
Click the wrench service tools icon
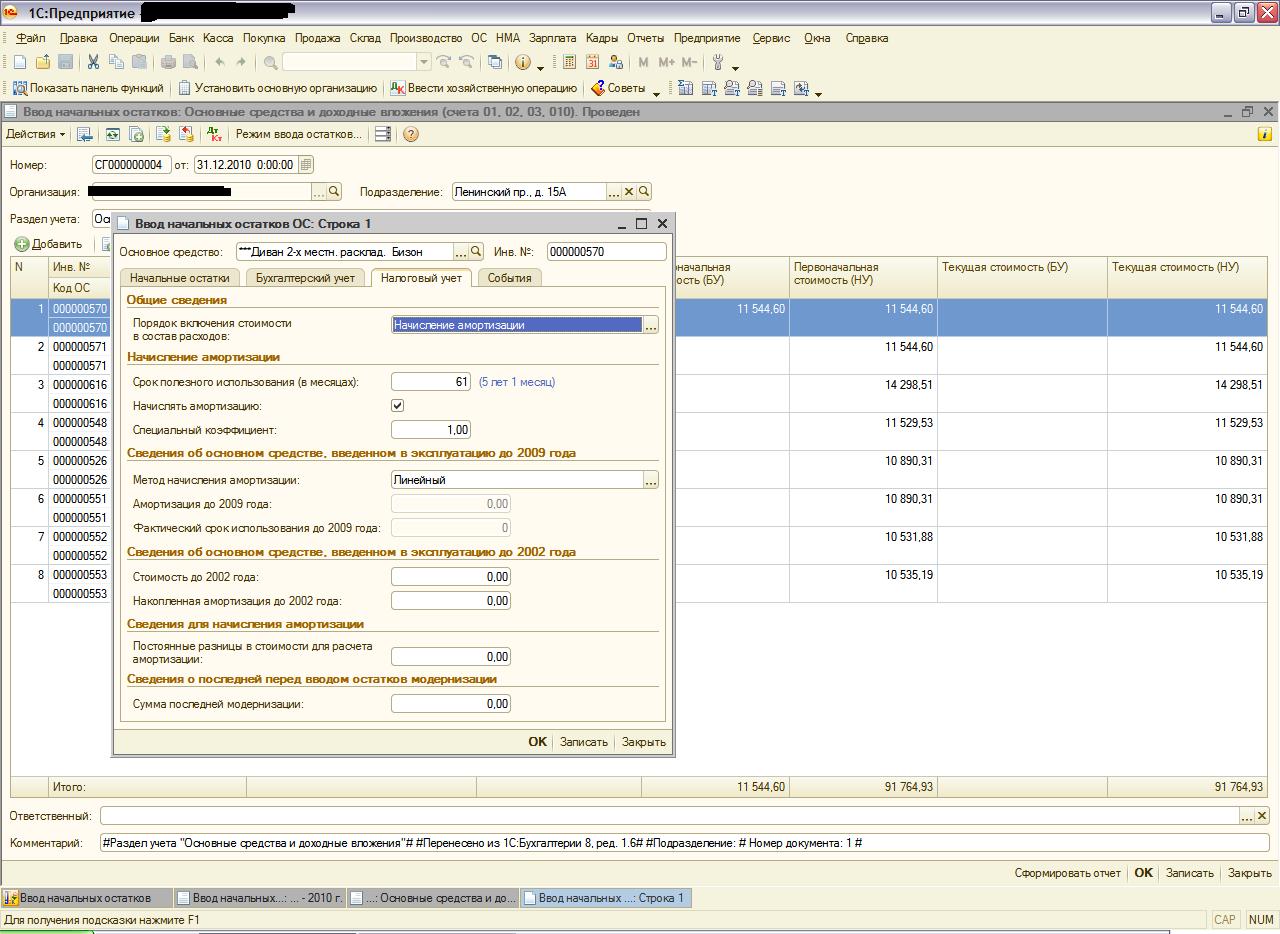pyautogui.click(x=718, y=62)
